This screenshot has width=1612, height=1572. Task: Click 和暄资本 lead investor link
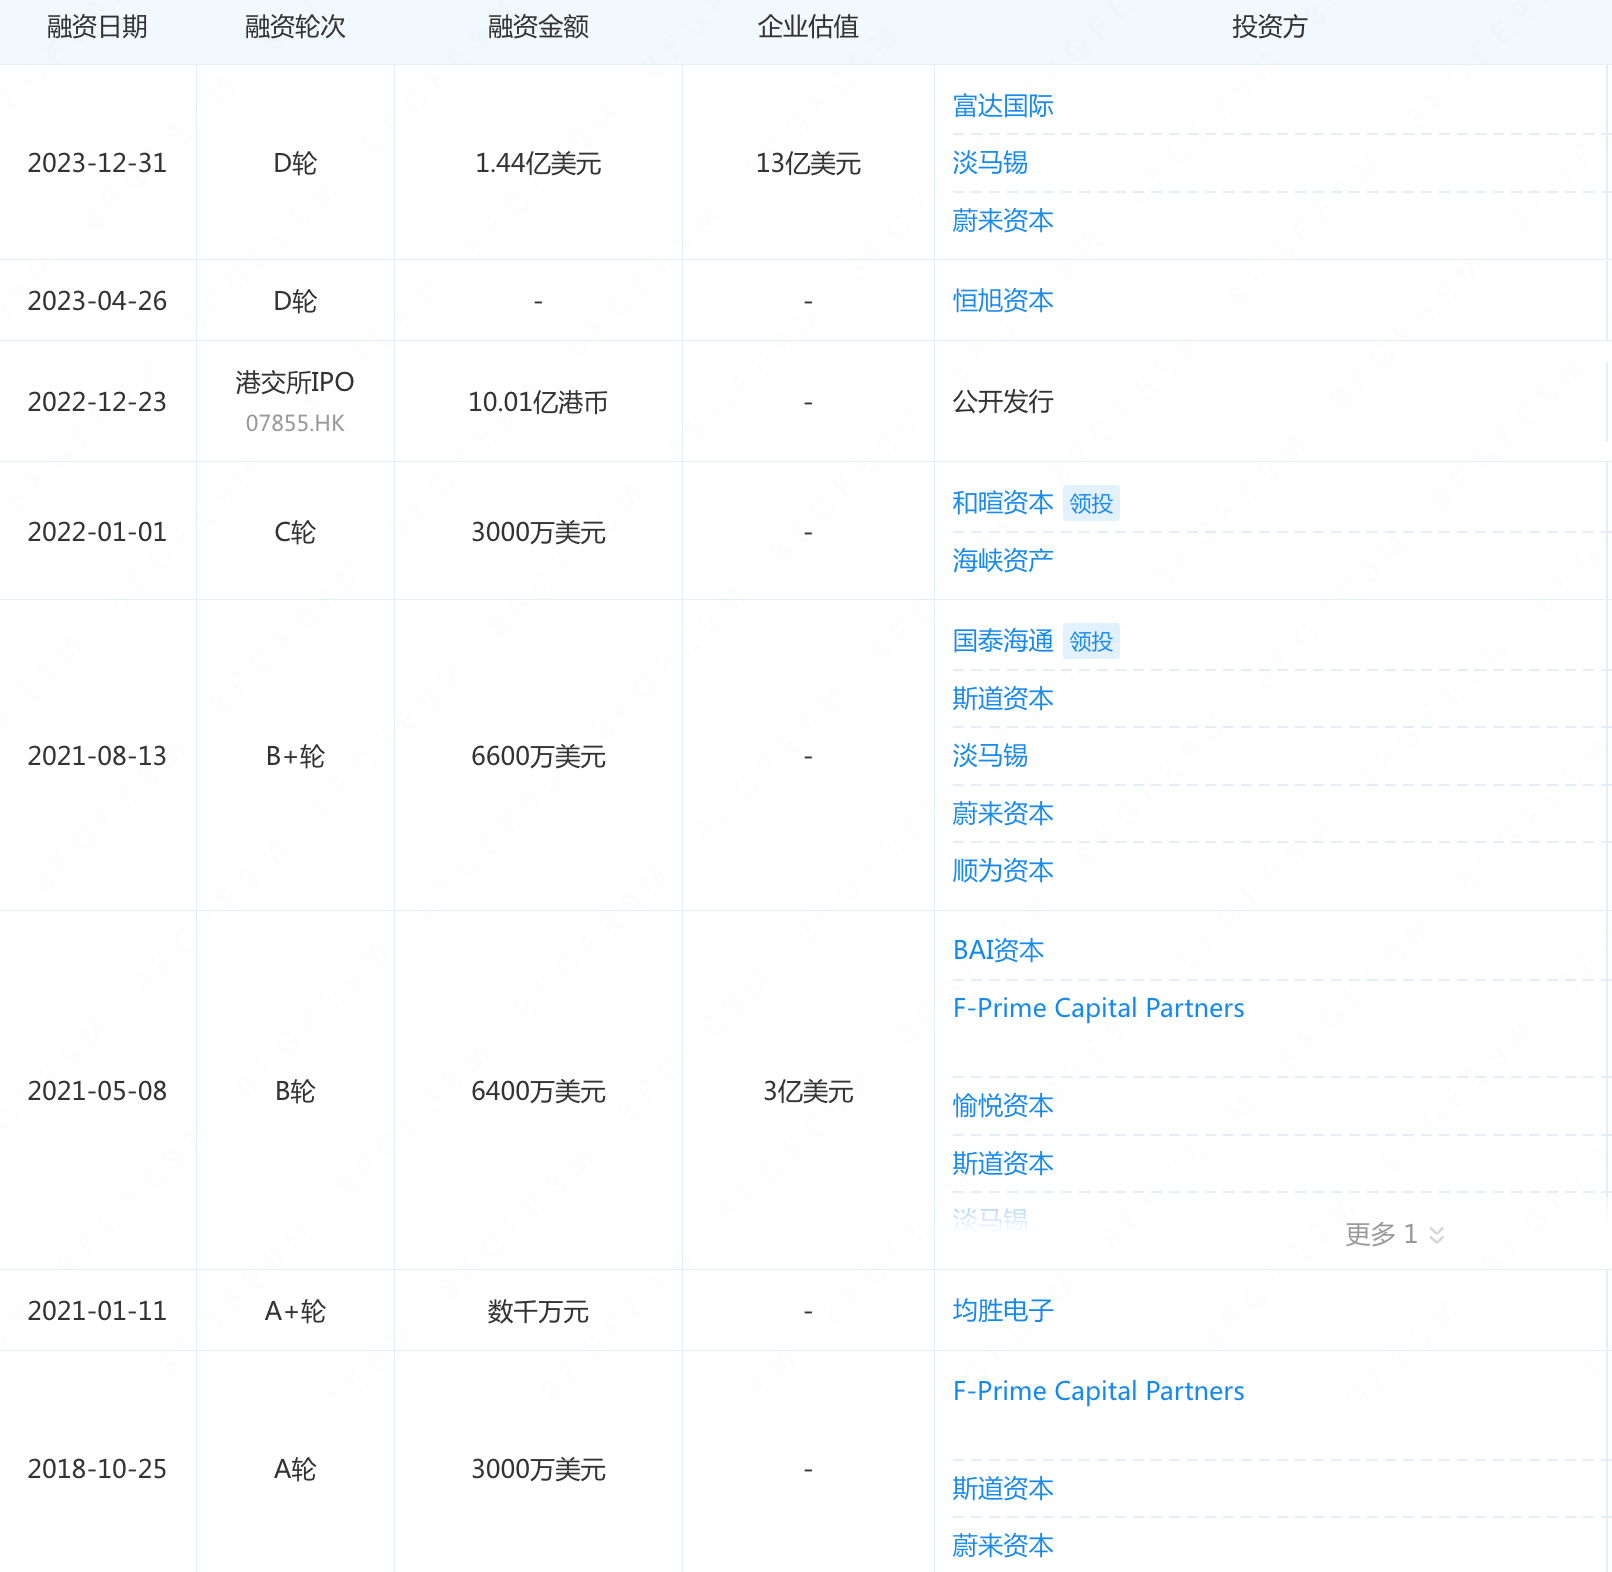click(1002, 503)
